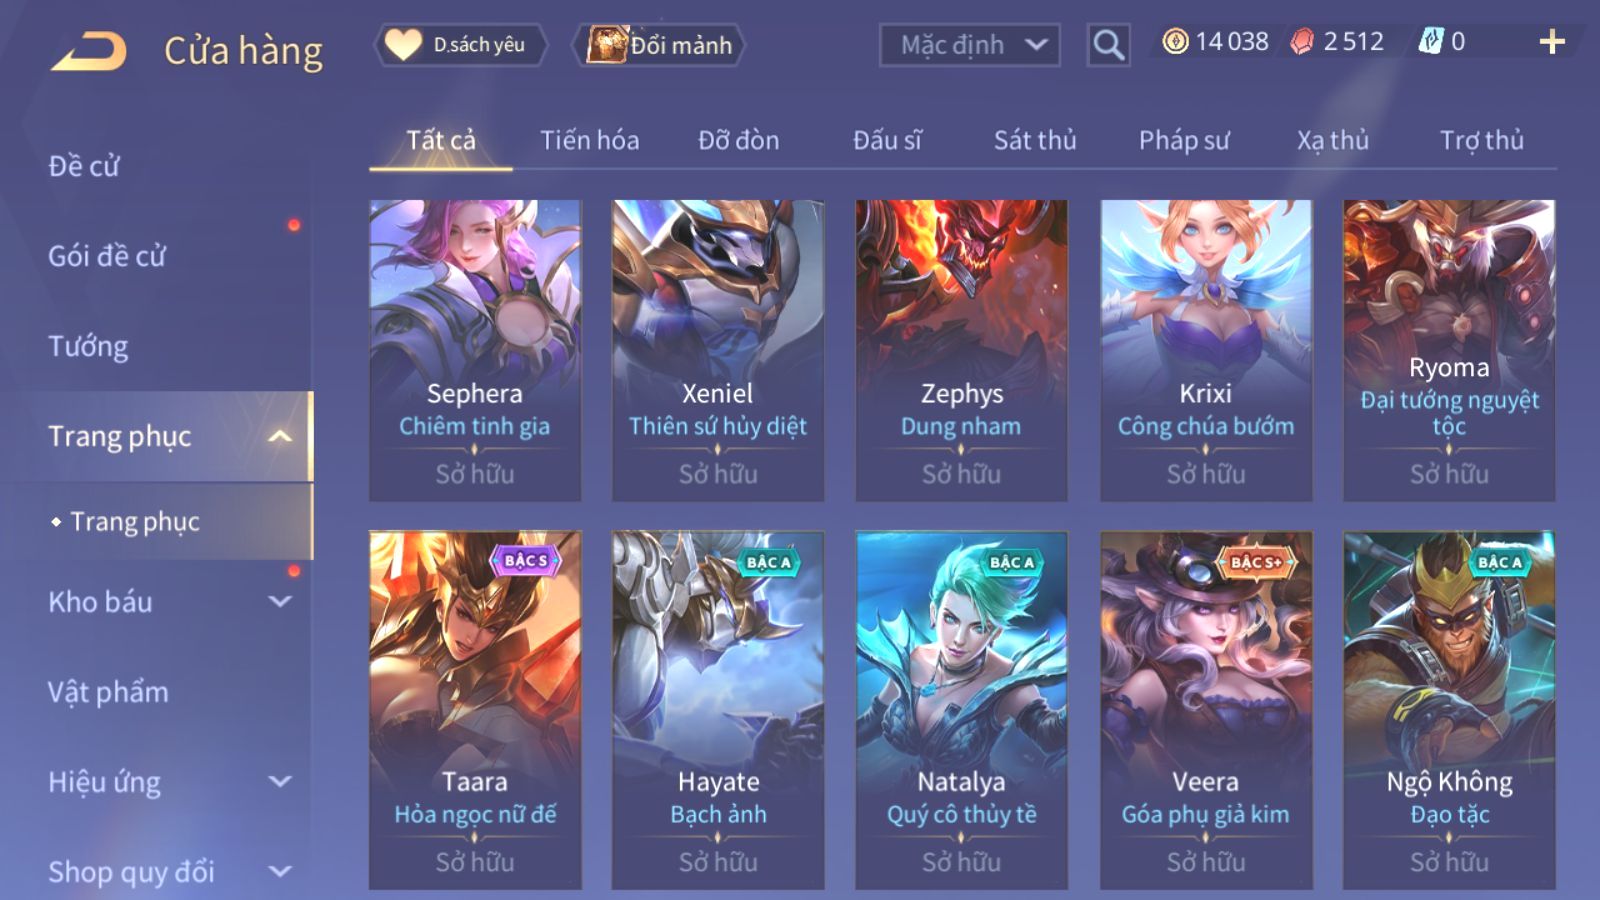Collapse the Trang phục sidebar section
Viewport: 1600px width, 900px height.
point(280,437)
